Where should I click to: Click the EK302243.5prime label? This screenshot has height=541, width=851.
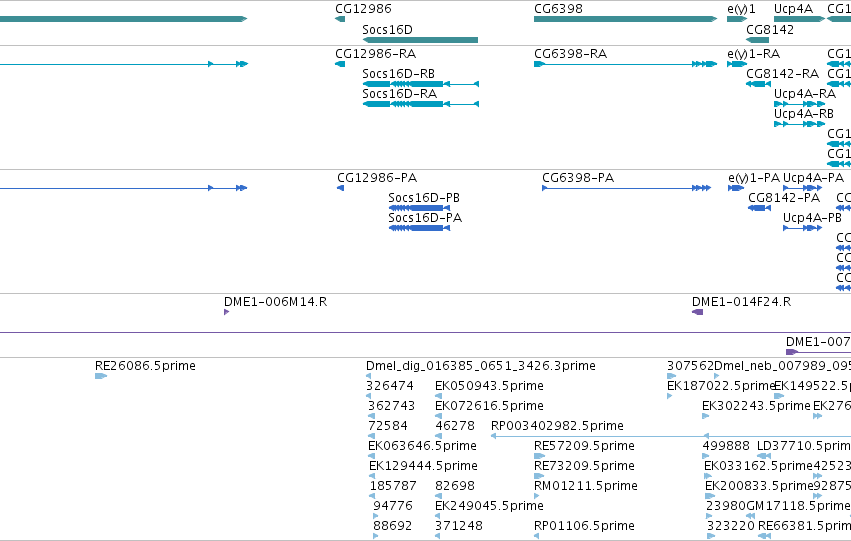(757, 406)
